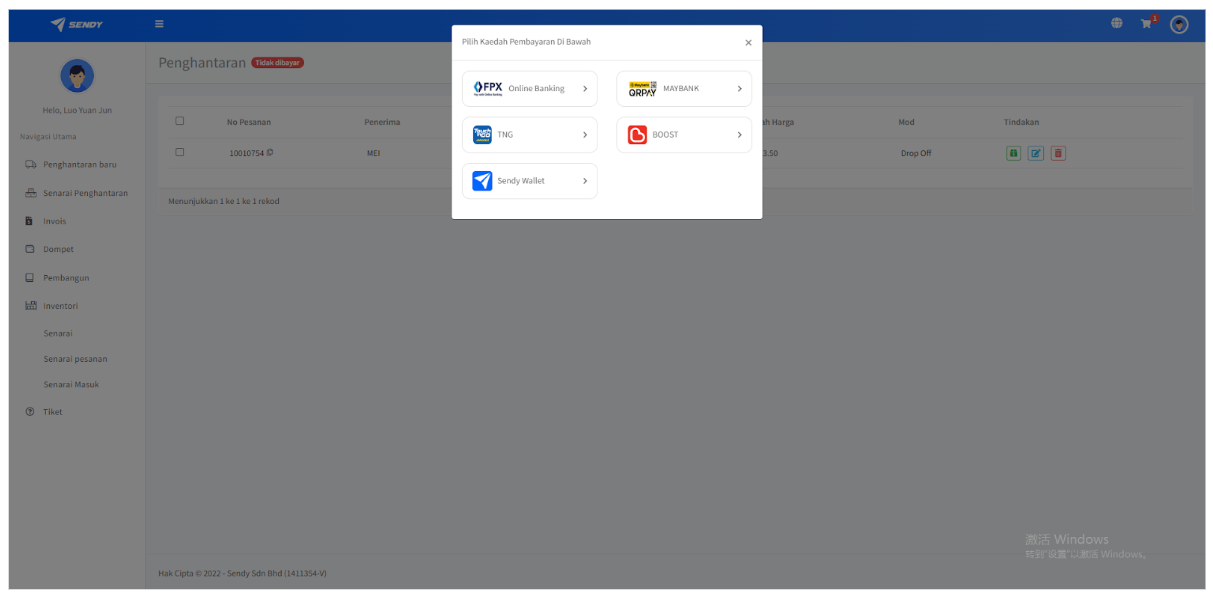1213x596 pixels.
Task: Click the Drop Off mode cell
Action: pos(916,153)
